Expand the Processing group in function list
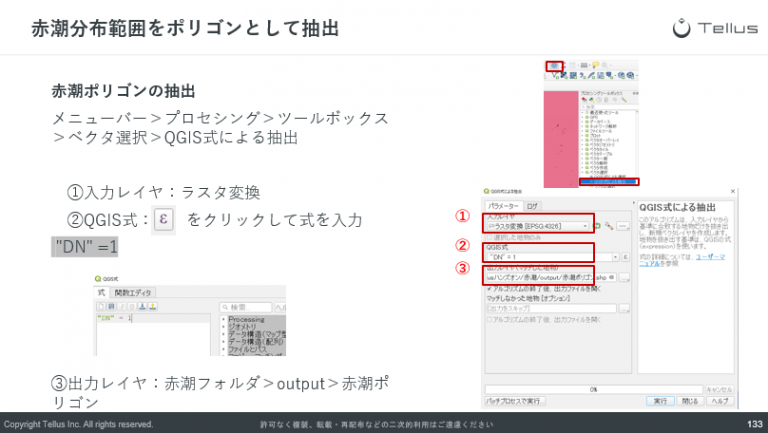 tap(224, 319)
